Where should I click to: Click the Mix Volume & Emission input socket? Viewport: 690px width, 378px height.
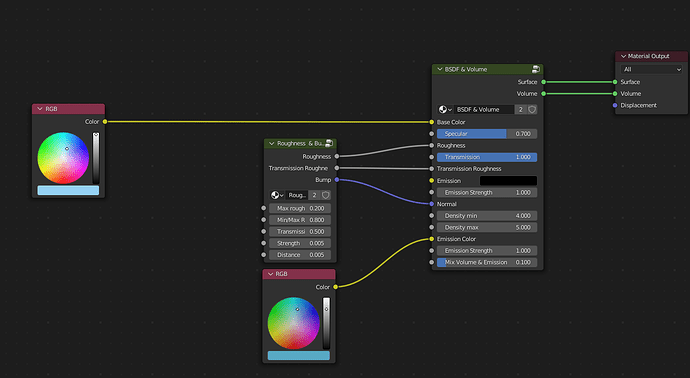(432, 262)
